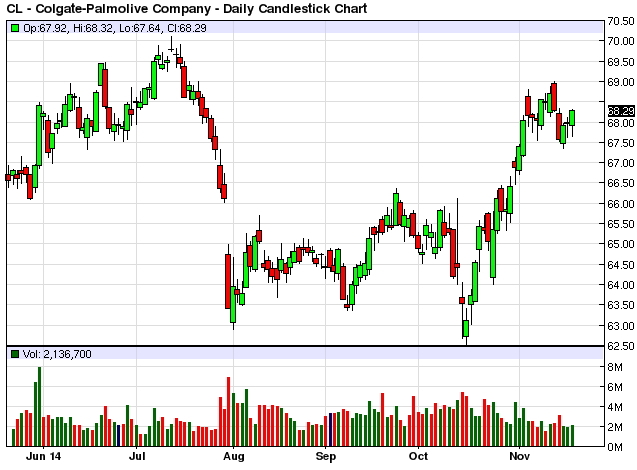Click the 69.00 price axis label

point(620,82)
